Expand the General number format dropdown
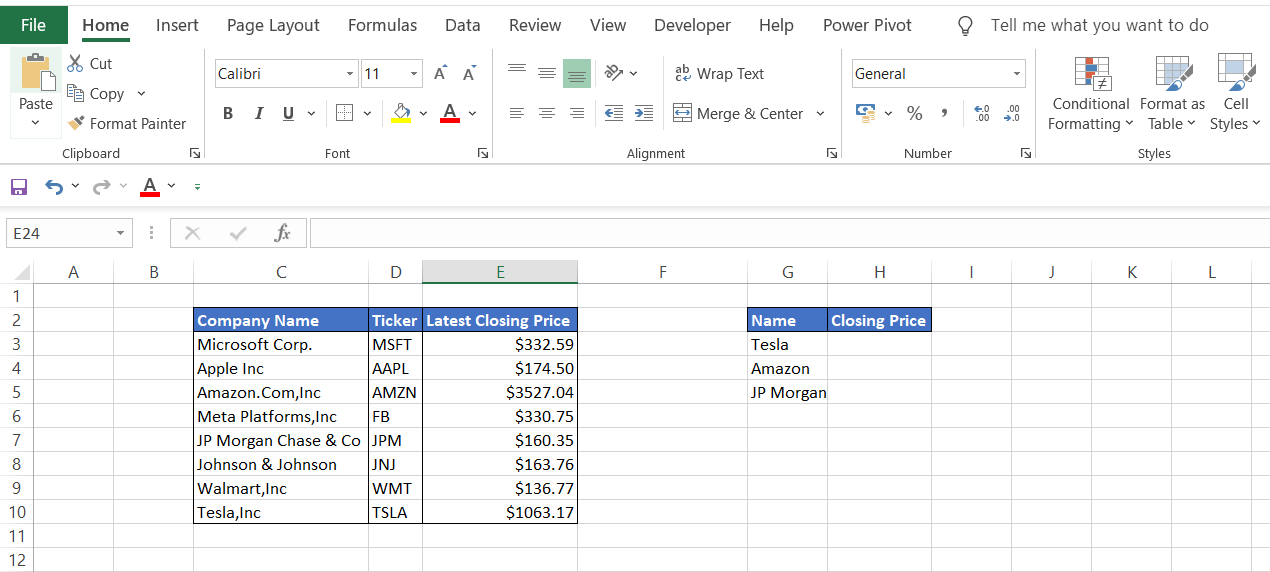1270x572 pixels. (x=1017, y=74)
